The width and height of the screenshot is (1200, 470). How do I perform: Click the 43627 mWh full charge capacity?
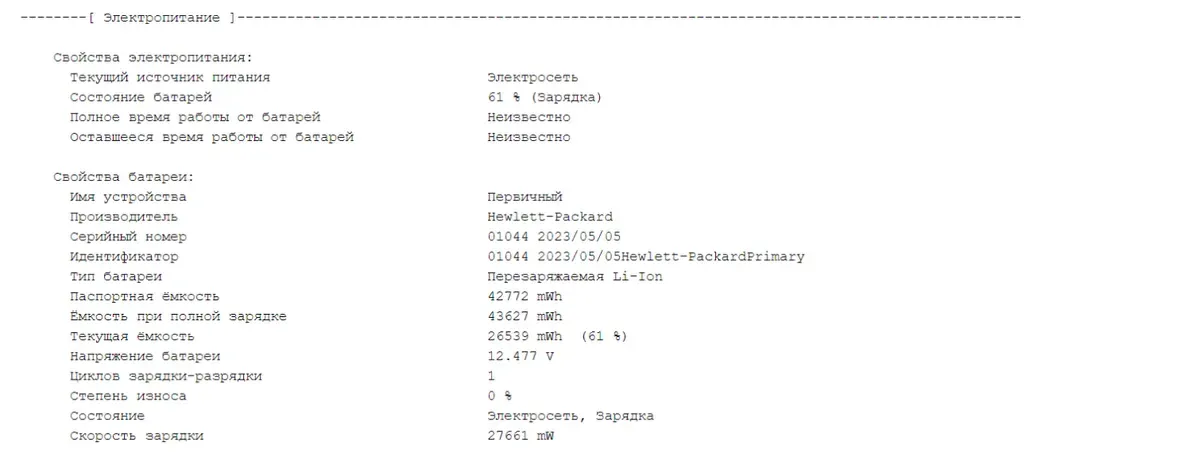coord(525,317)
